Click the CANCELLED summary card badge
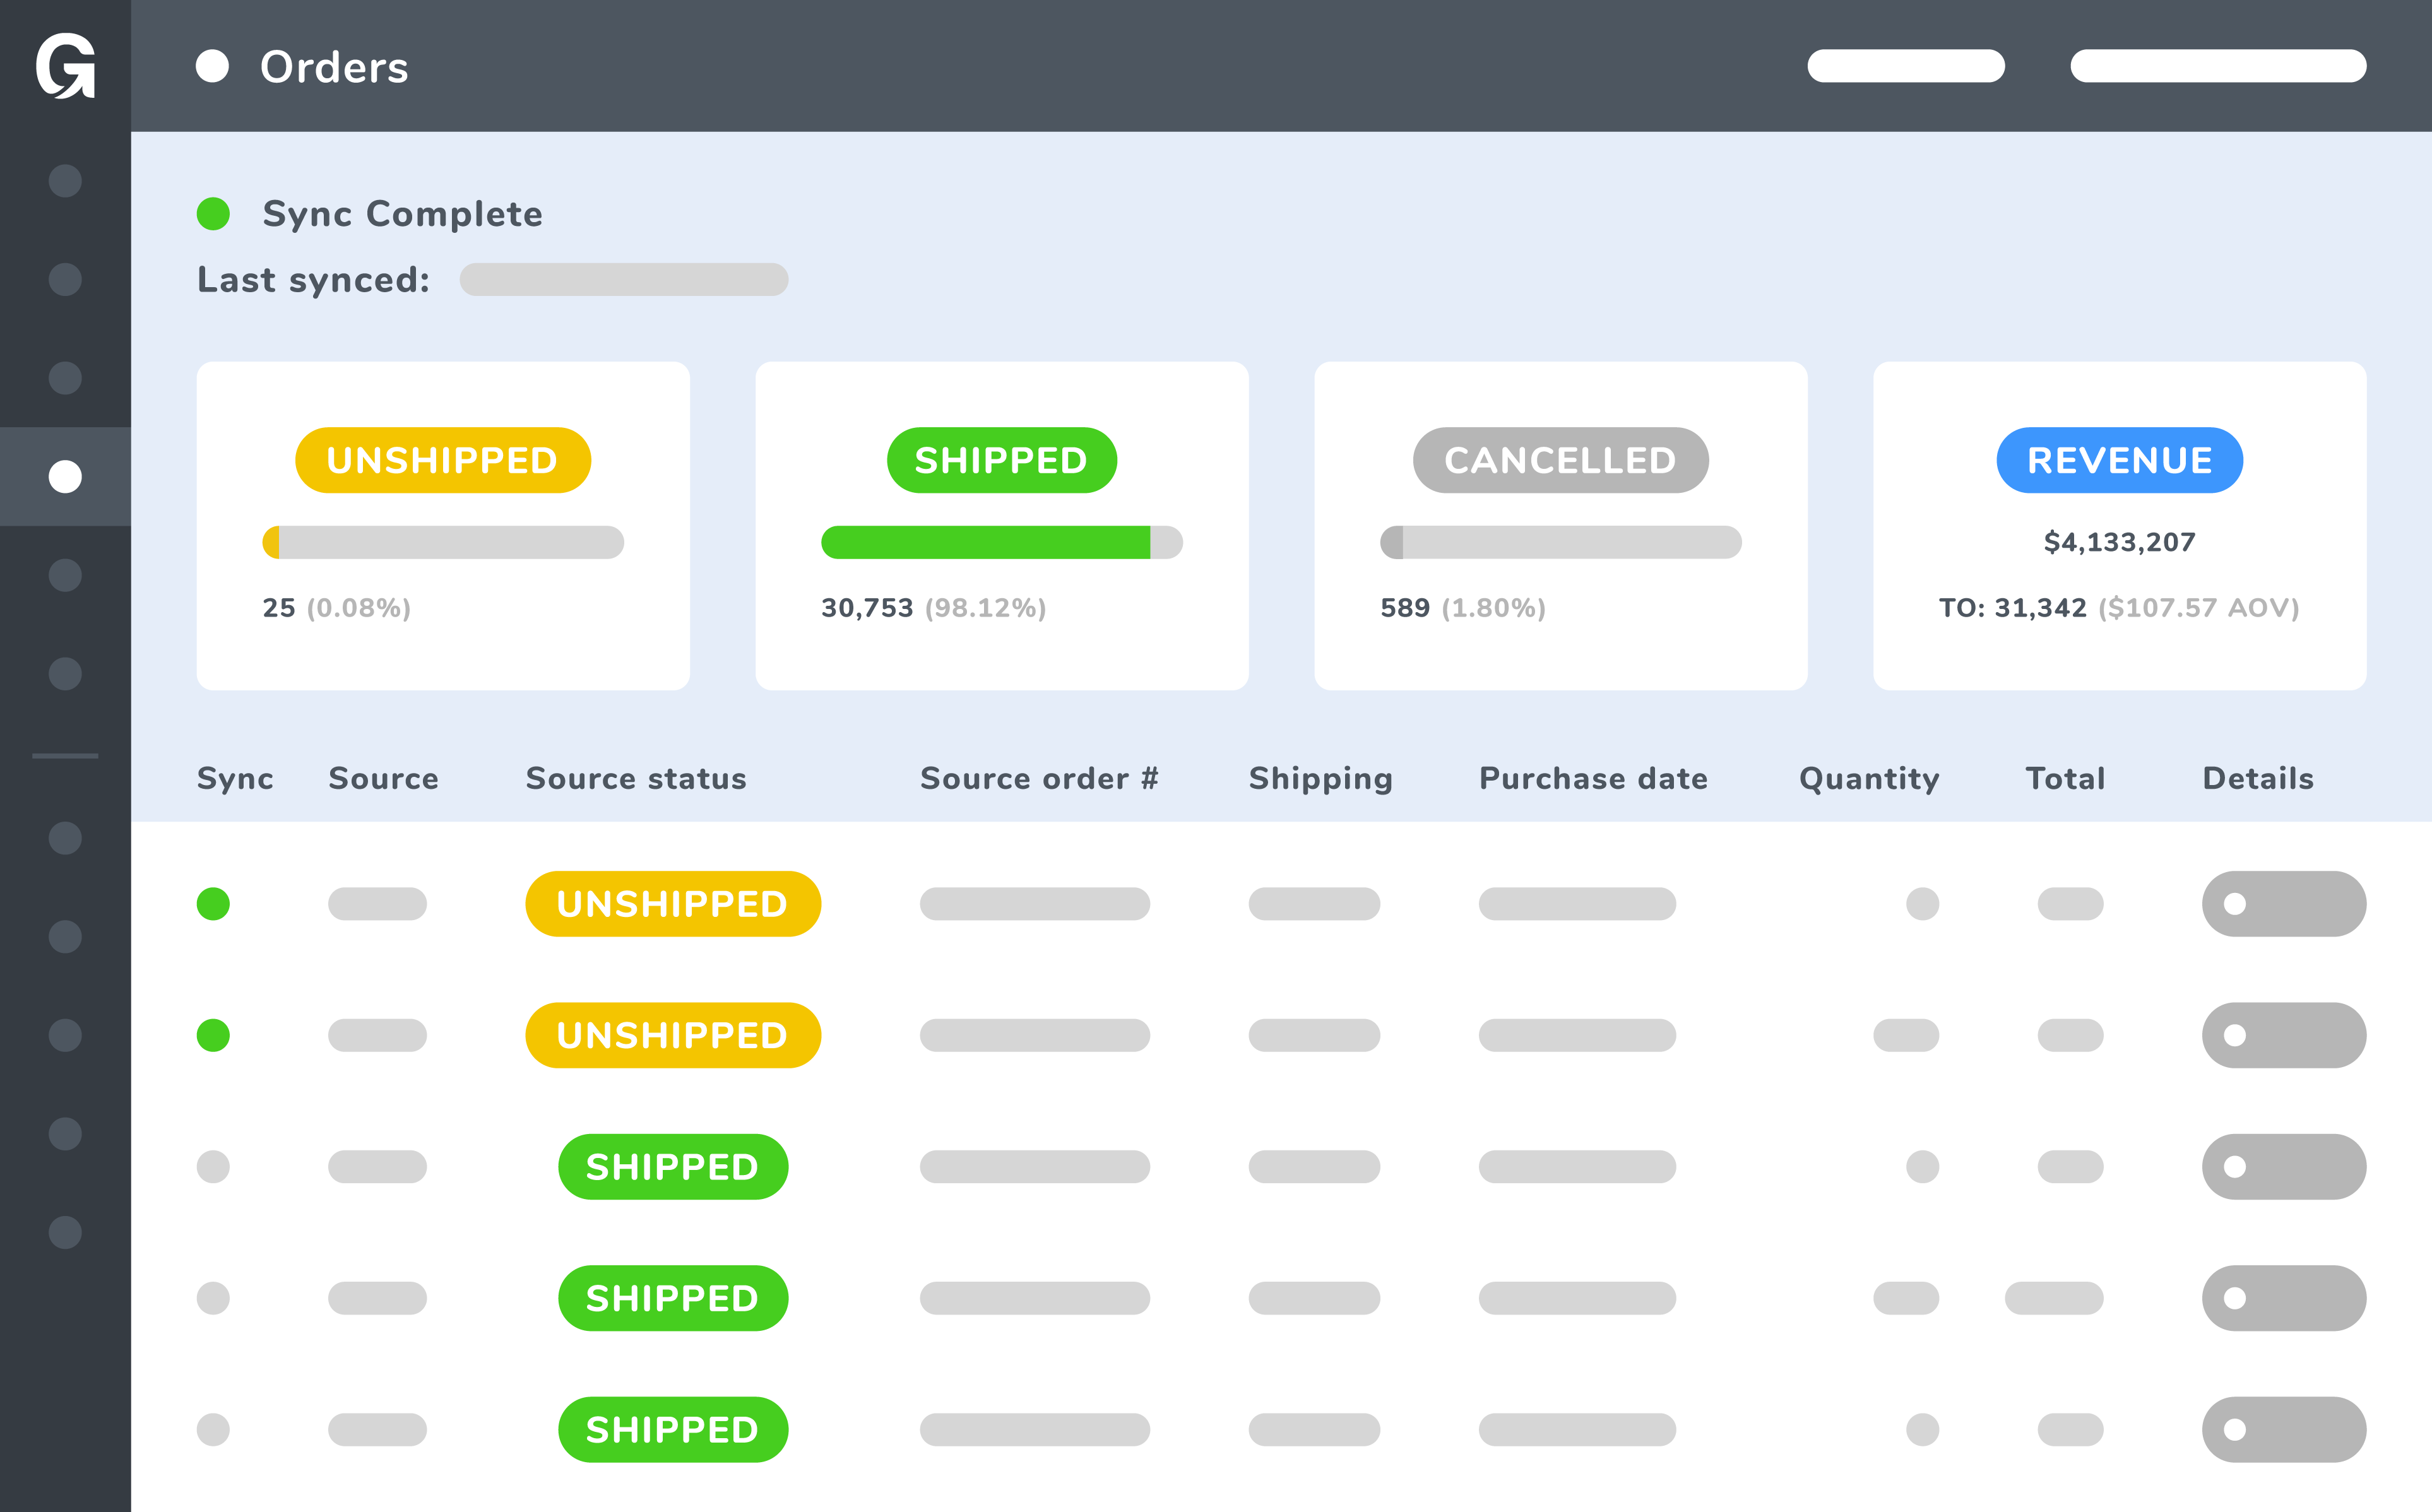2432x1512 pixels. 1560,460
